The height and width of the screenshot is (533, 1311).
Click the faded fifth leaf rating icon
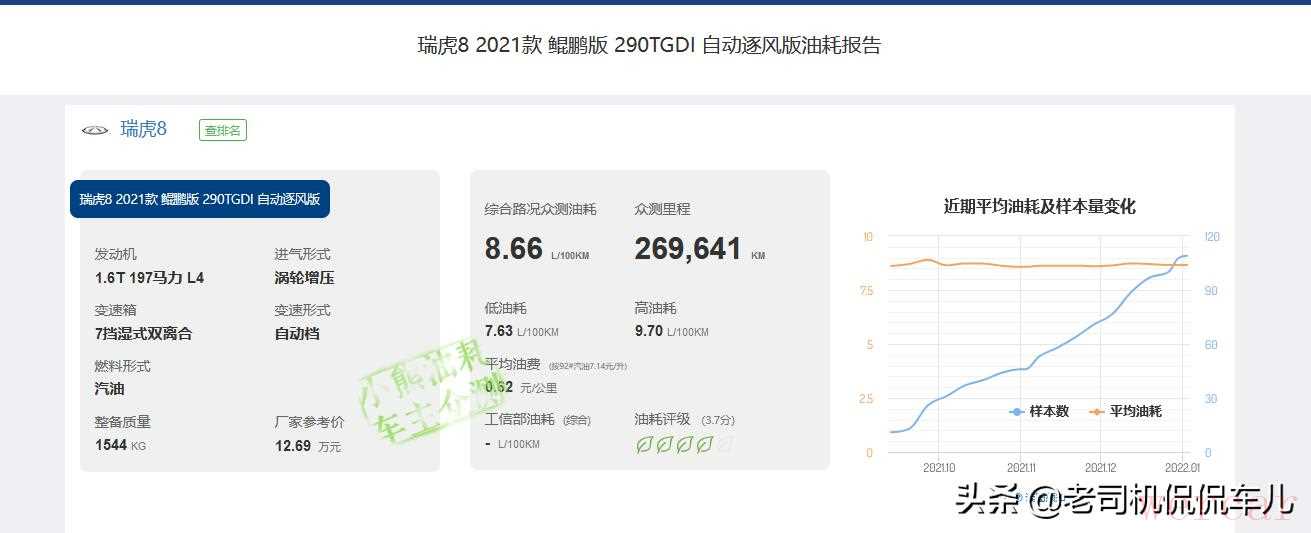pos(725,444)
